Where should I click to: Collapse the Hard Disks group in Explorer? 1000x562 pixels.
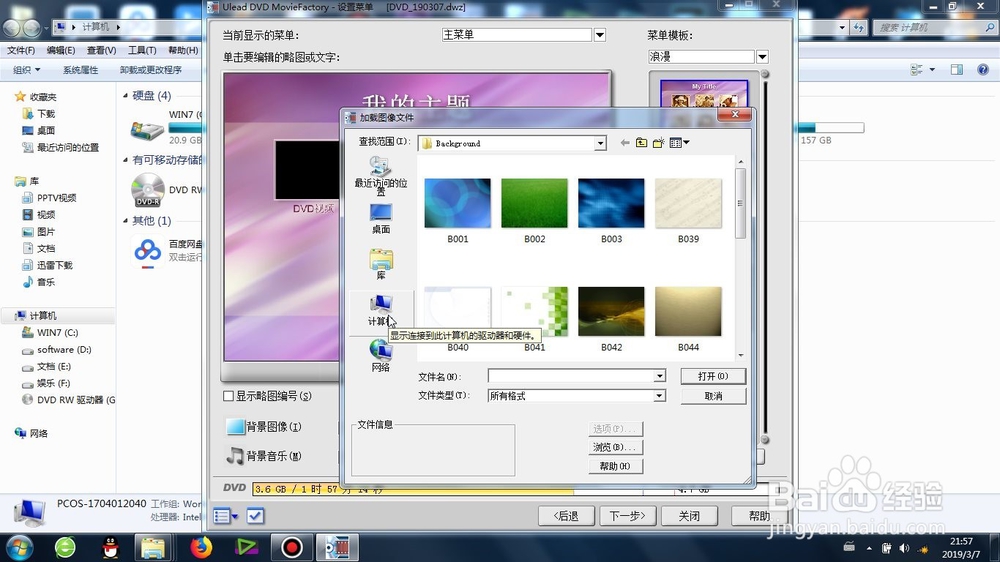(125, 96)
